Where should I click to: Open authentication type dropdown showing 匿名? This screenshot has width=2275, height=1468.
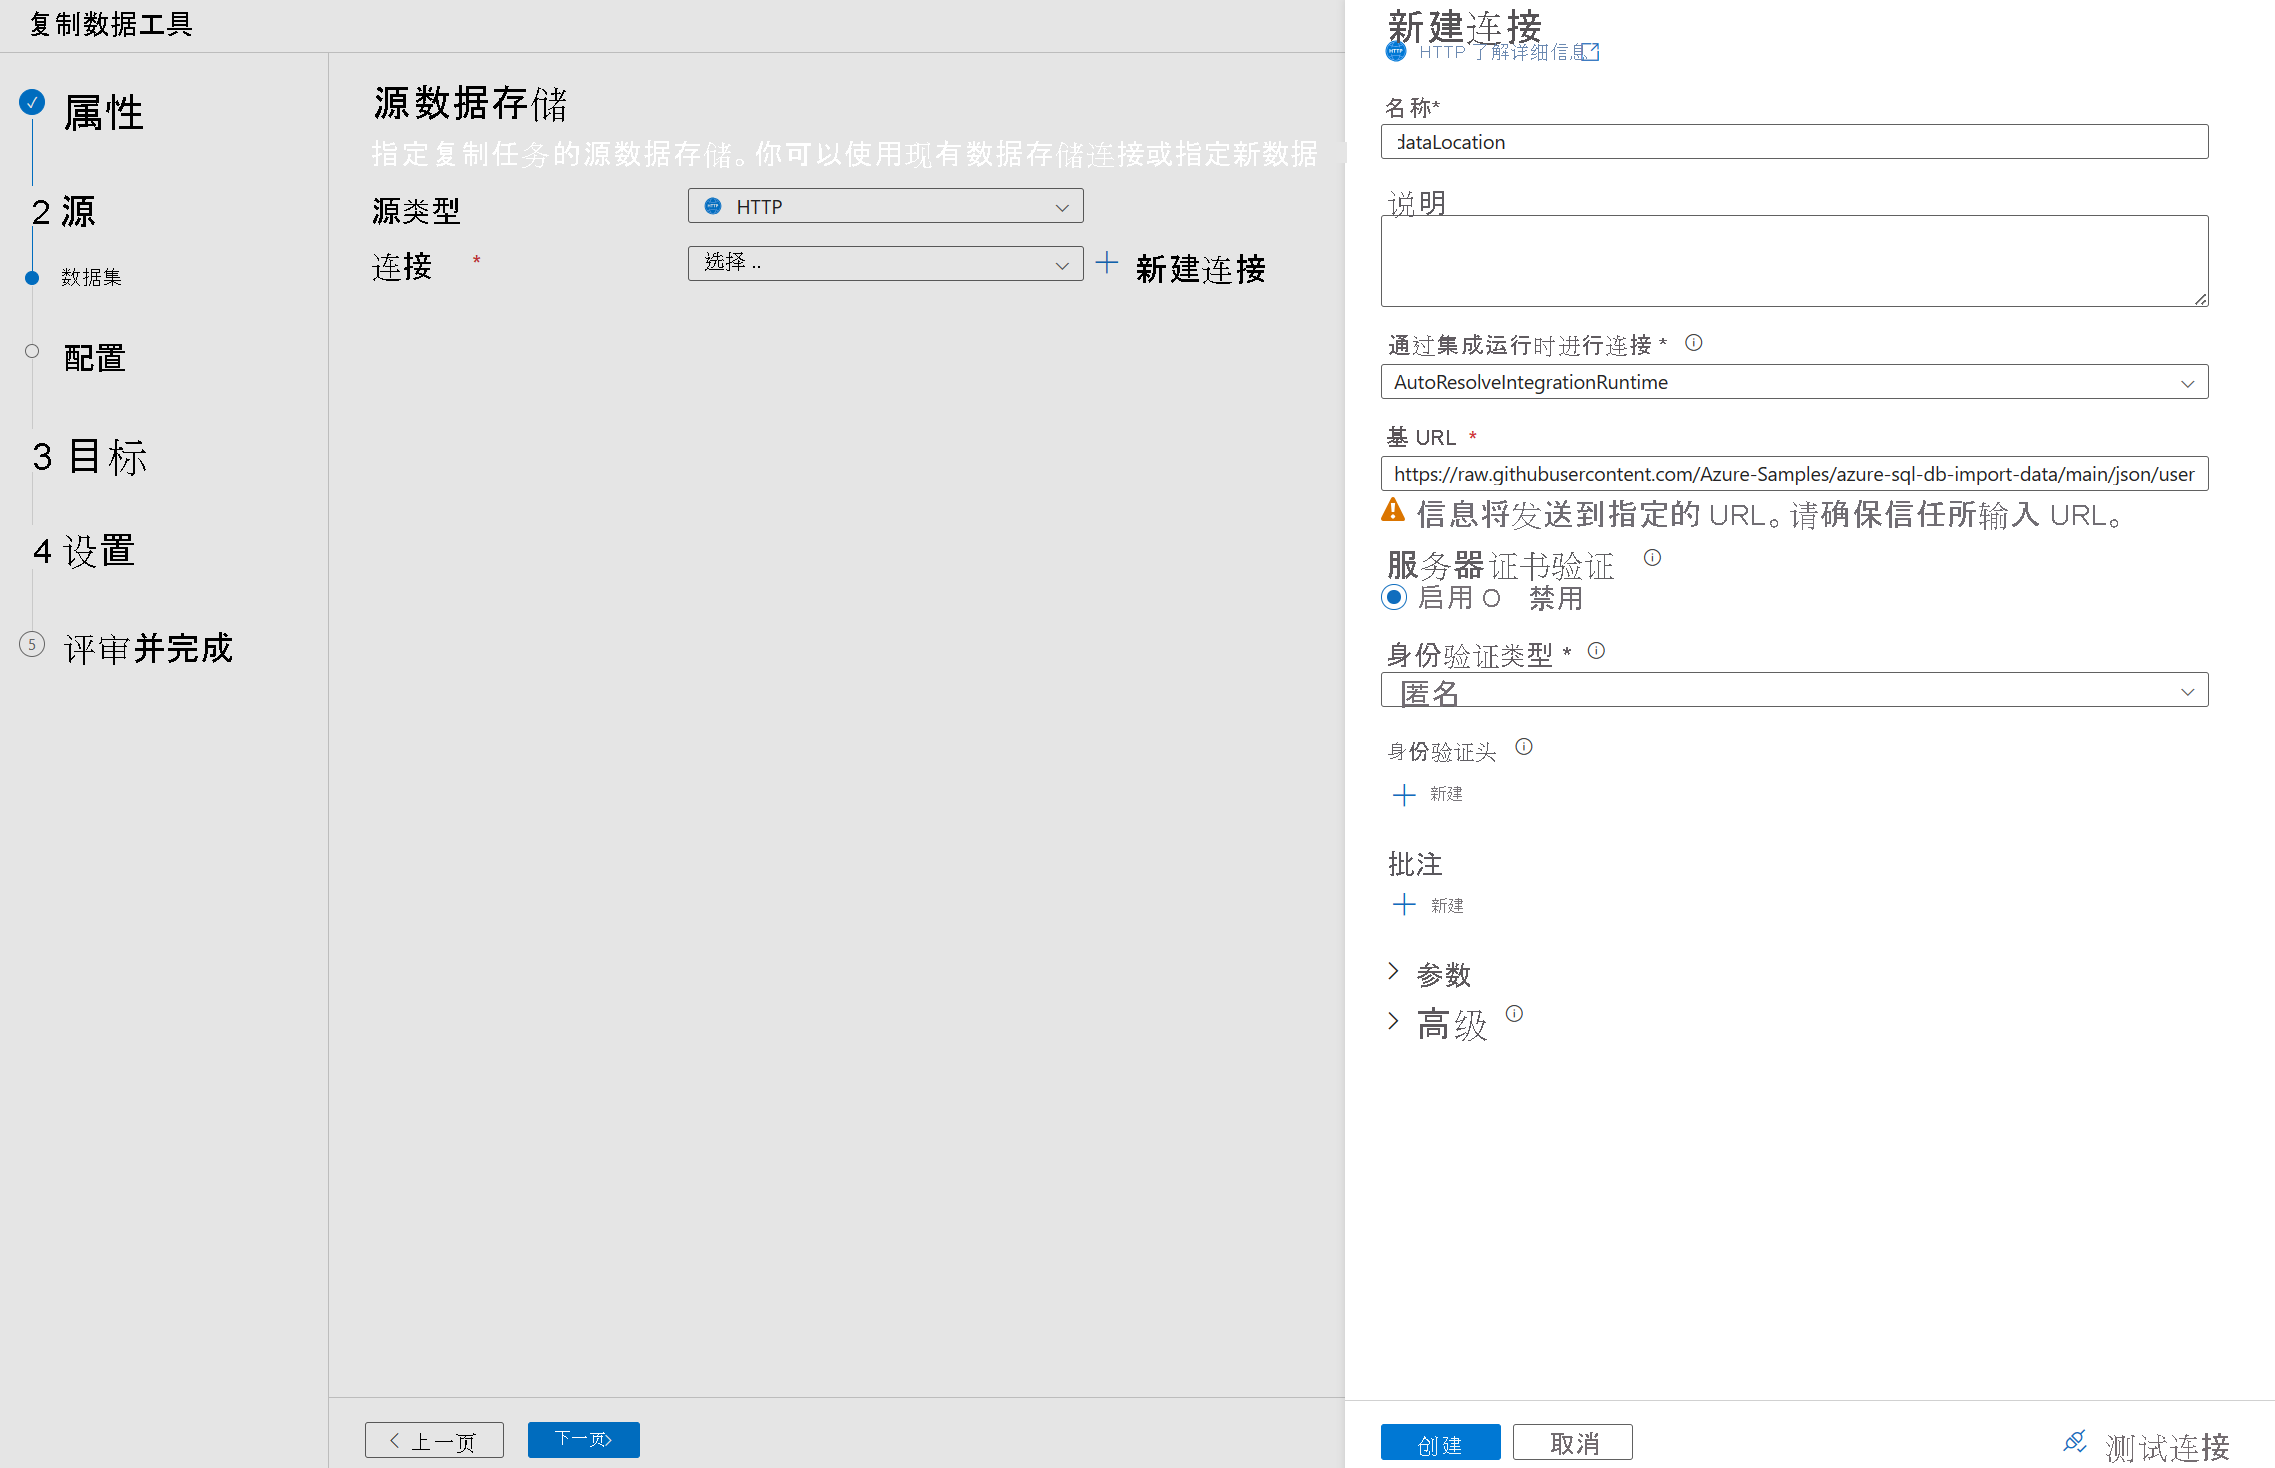pyautogui.click(x=1794, y=690)
